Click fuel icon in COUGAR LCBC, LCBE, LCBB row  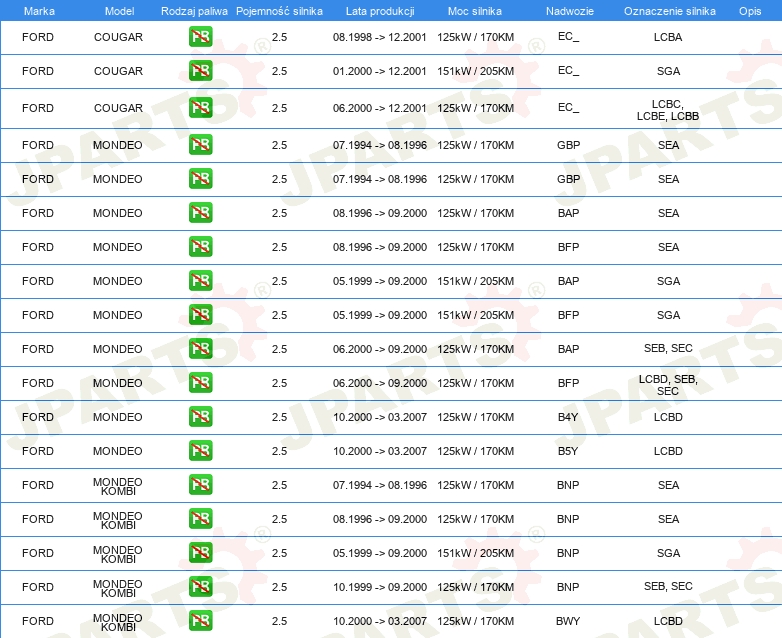(200, 108)
